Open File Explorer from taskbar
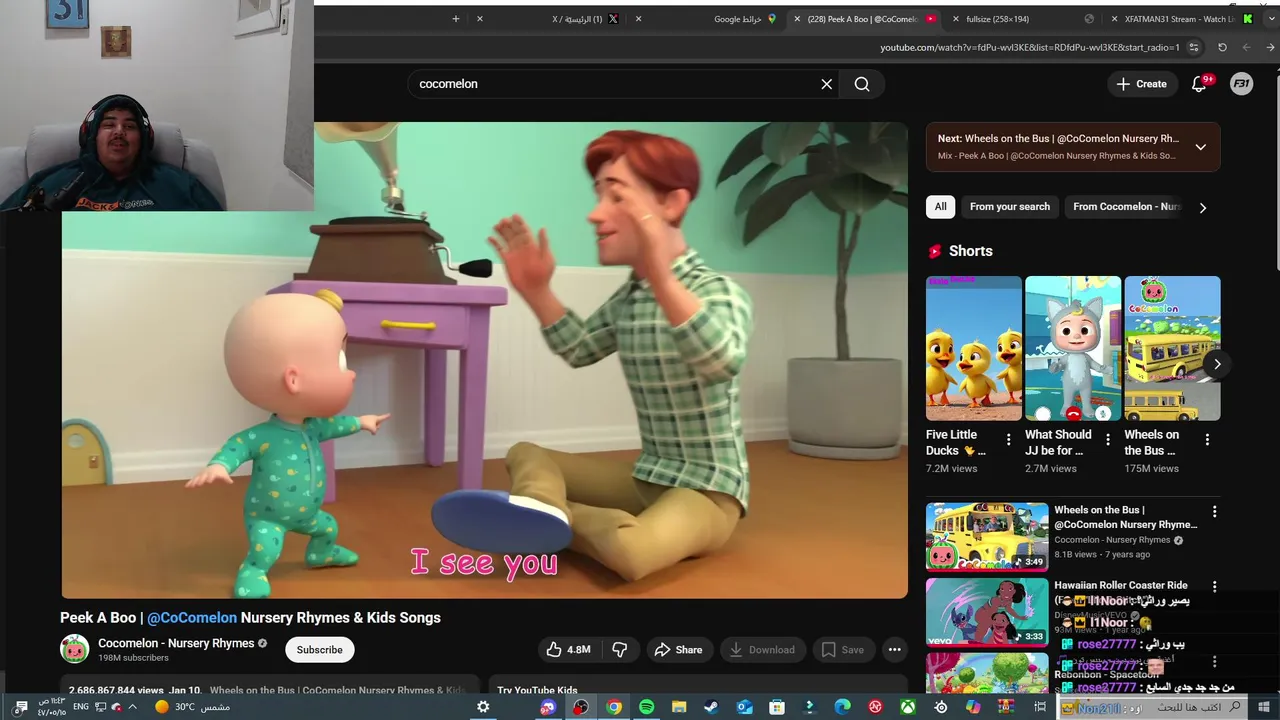This screenshot has height=720, width=1280. pos(679,707)
